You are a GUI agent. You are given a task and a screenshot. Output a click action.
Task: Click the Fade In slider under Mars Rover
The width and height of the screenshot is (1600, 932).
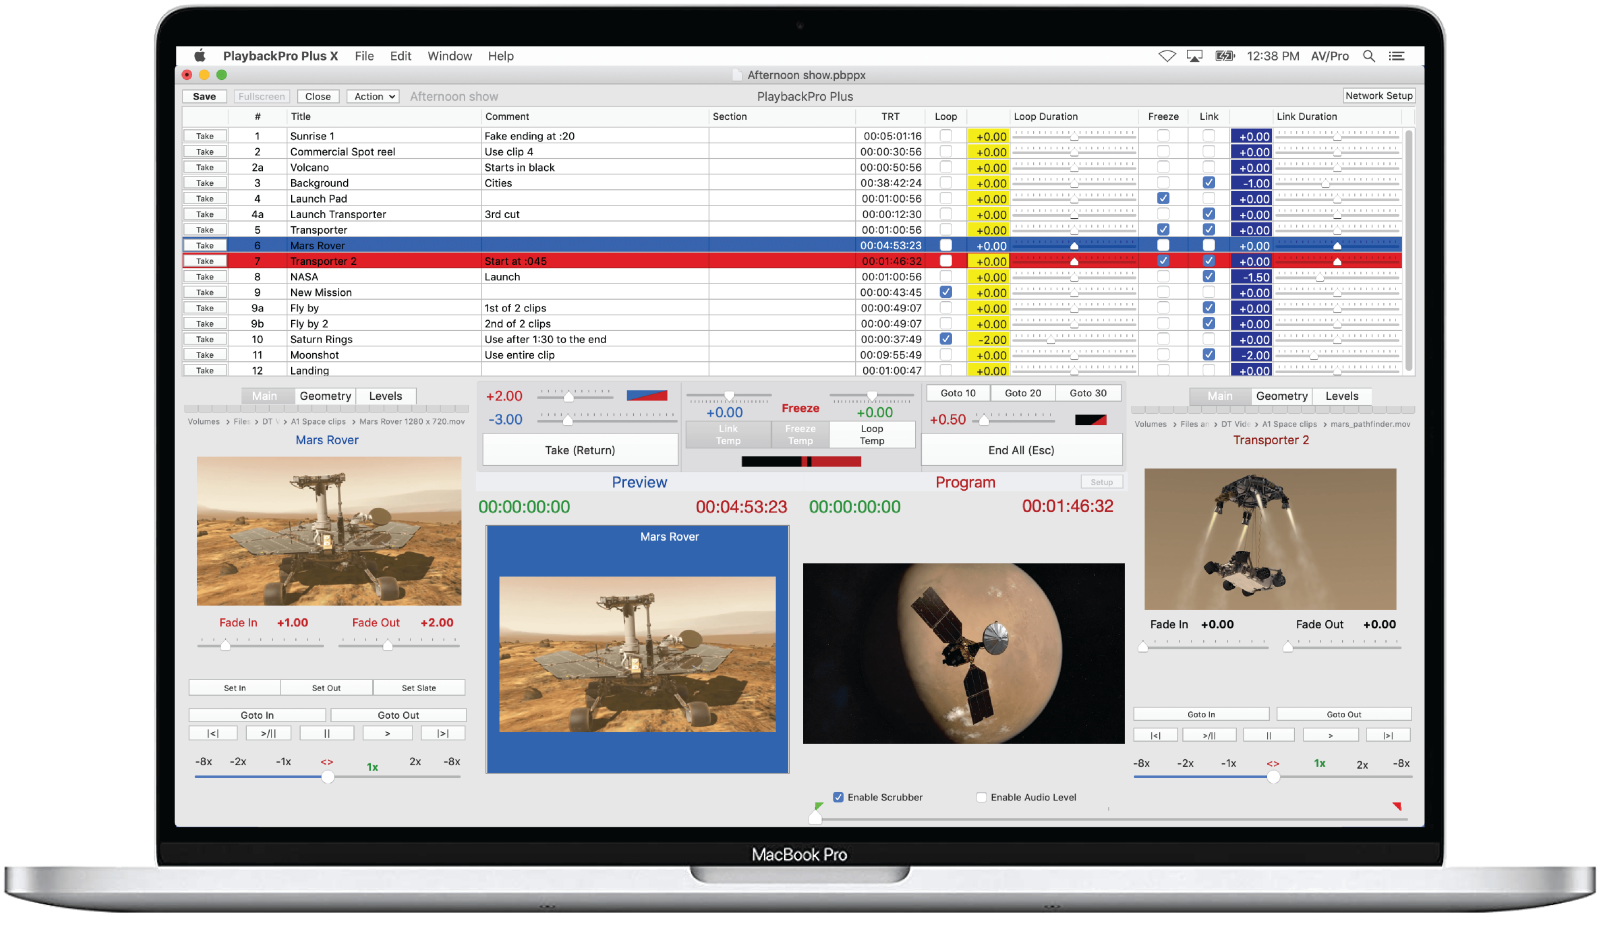(258, 645)
